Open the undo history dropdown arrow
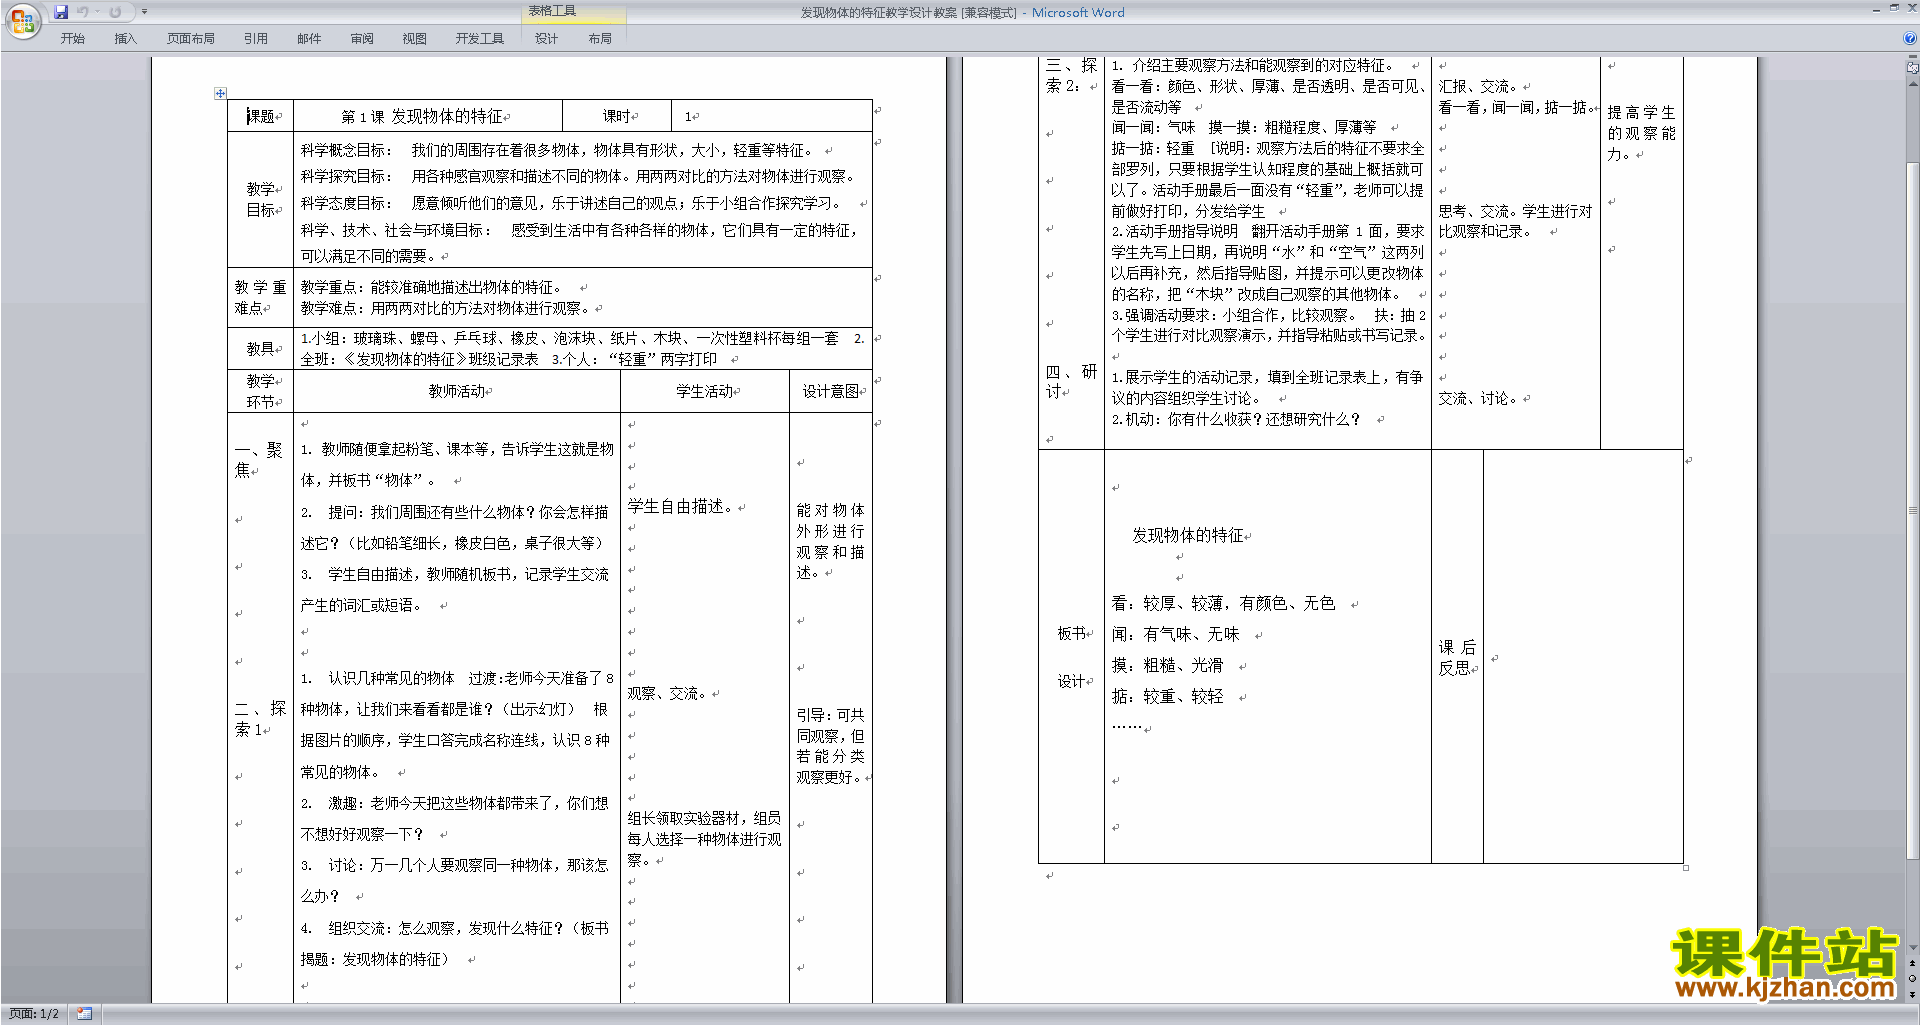Screen dimensions: 1920x1025 pos(97,12)
